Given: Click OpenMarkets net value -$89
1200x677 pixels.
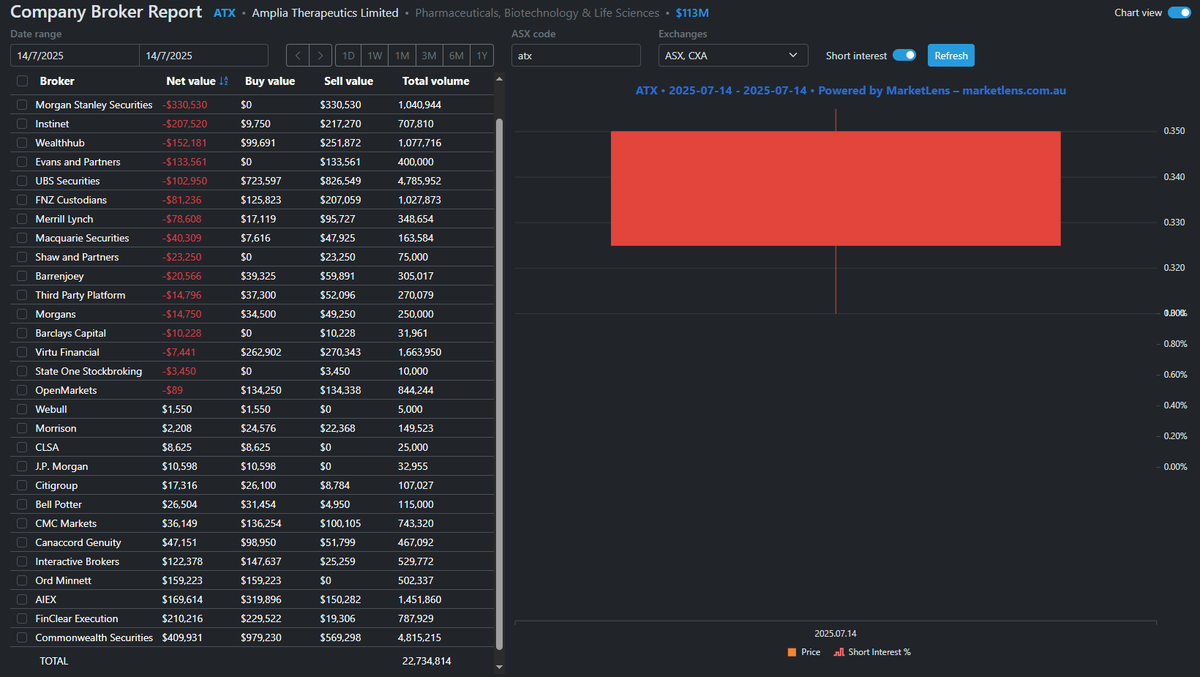Looking at the screenshot, I should 174,390.
